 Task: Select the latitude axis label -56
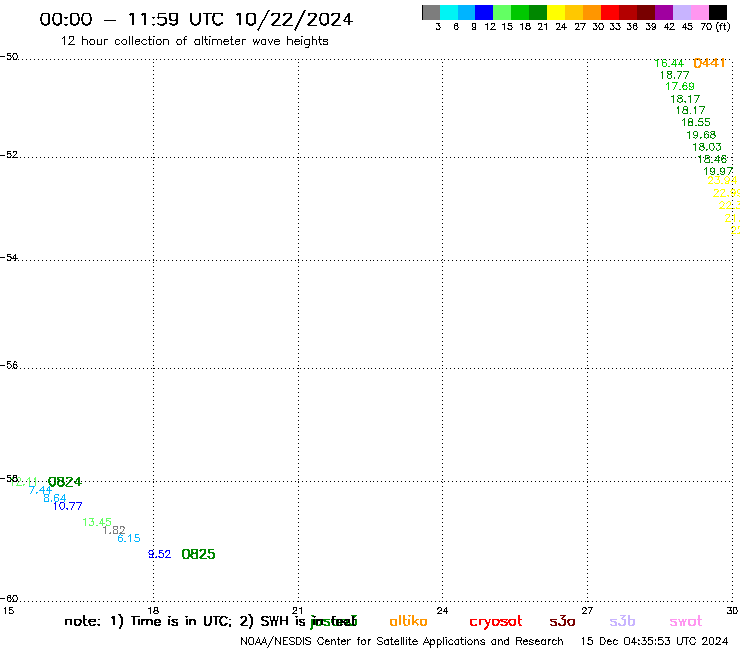point(9,365)
